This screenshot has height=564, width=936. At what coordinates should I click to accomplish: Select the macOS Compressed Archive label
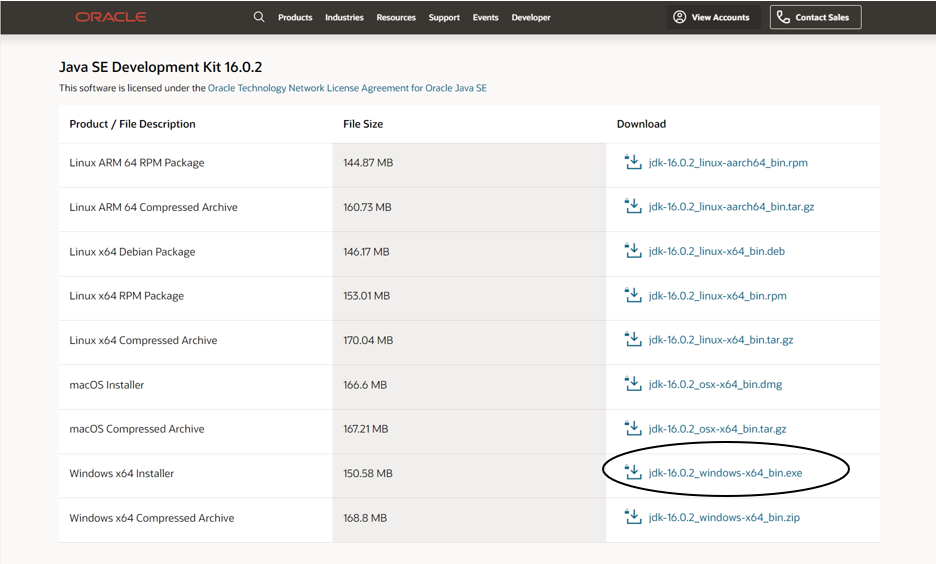[137, 429]
